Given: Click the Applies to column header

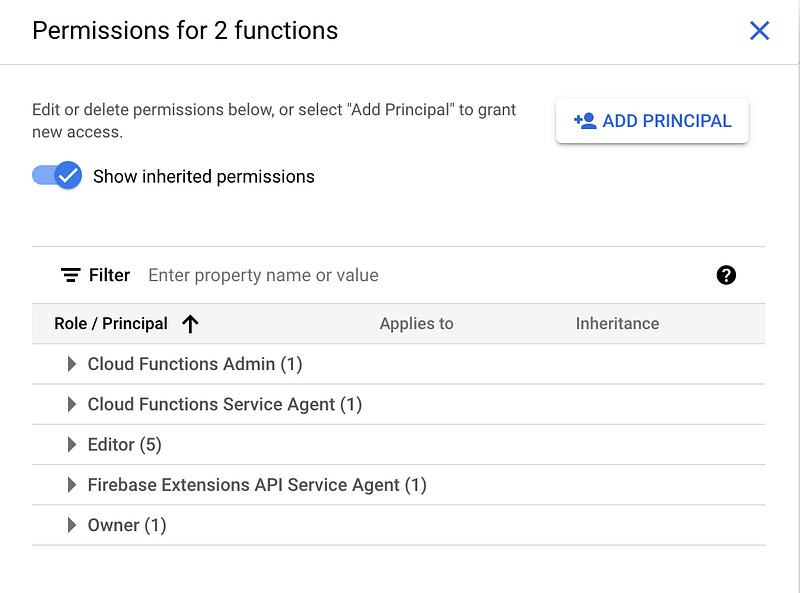Looking at the screenshot, I should (417, 324).
